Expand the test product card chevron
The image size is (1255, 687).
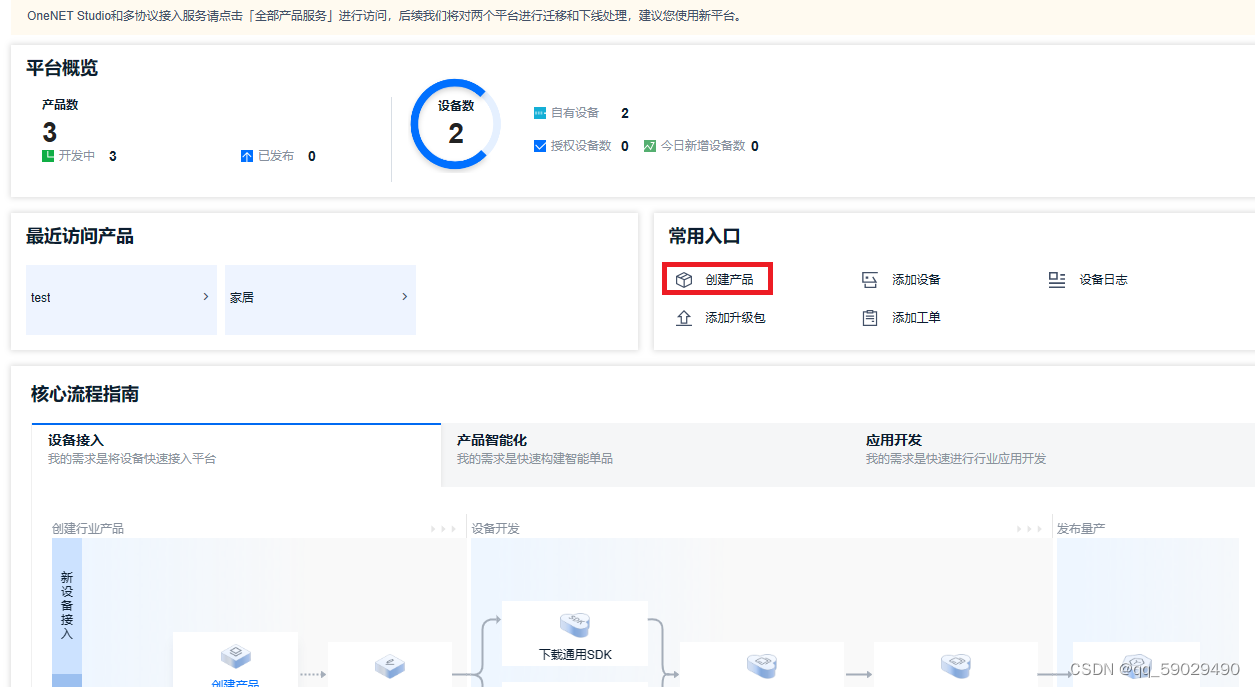click(206, 297)
